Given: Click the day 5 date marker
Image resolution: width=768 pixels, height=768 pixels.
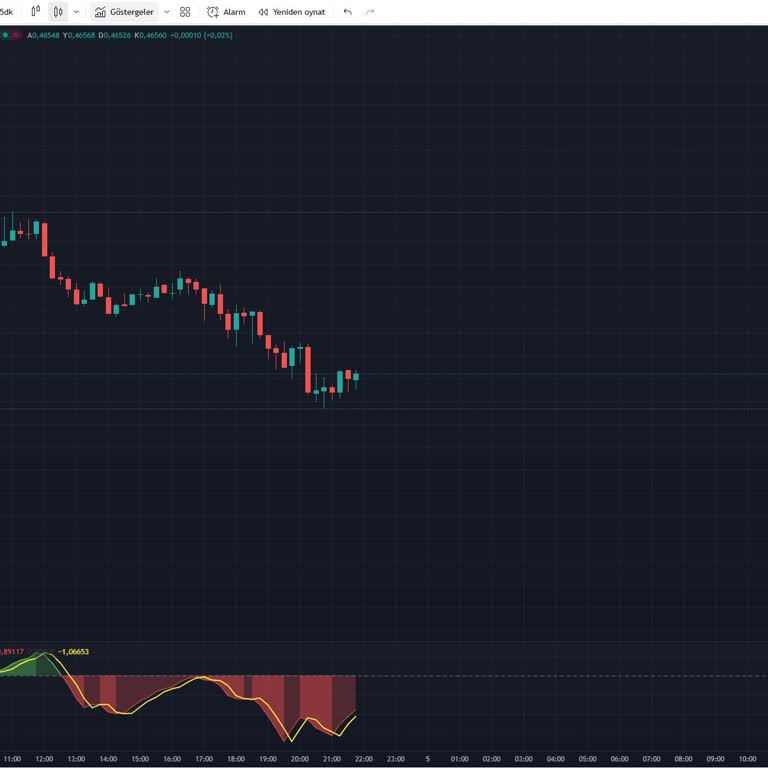Looking at the screenshot, I should point(428,759).
